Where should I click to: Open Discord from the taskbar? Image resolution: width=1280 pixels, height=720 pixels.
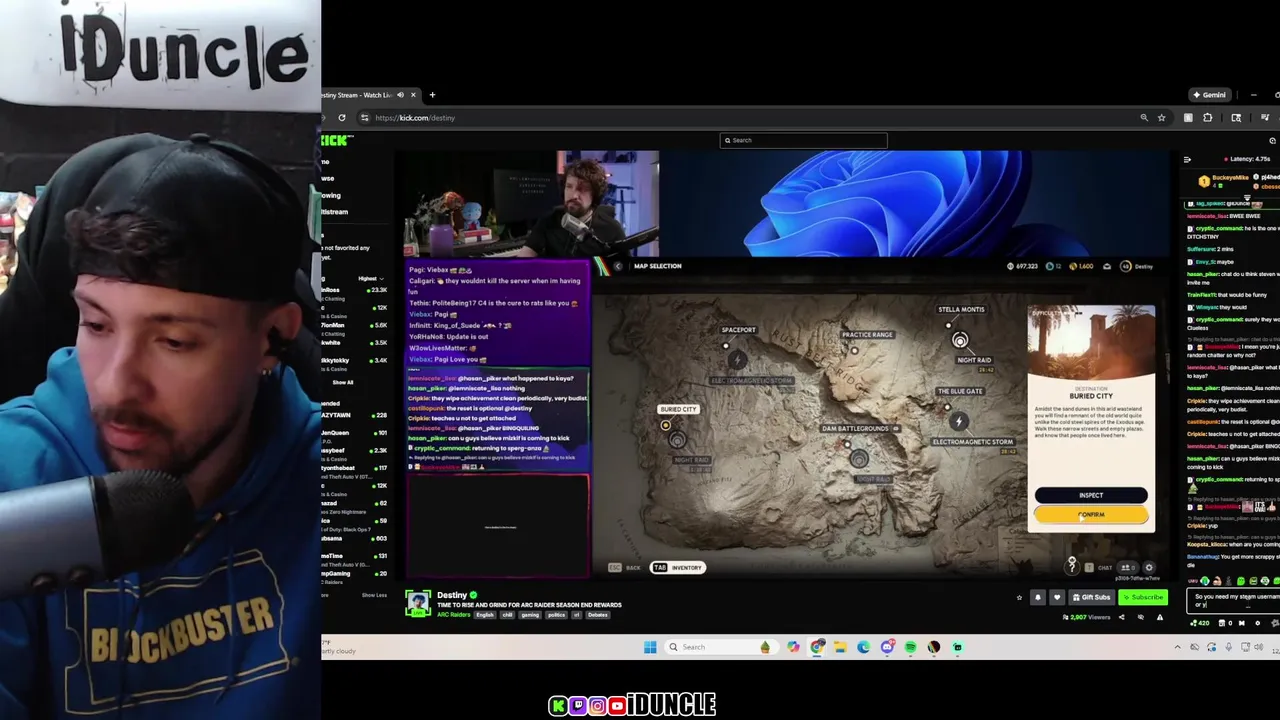point(887,647)
